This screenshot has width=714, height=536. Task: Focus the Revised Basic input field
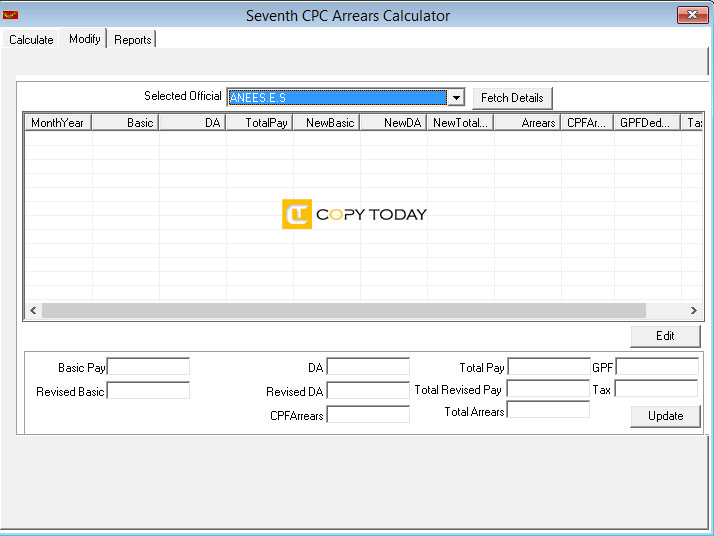(x=148, y=391)
